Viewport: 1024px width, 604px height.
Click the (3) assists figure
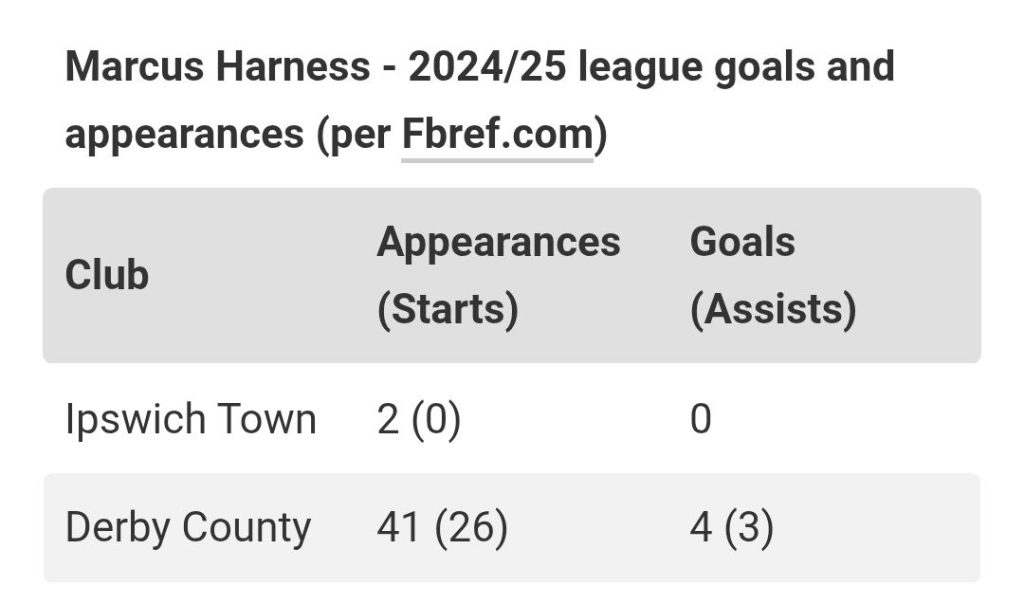click(749, 528)
